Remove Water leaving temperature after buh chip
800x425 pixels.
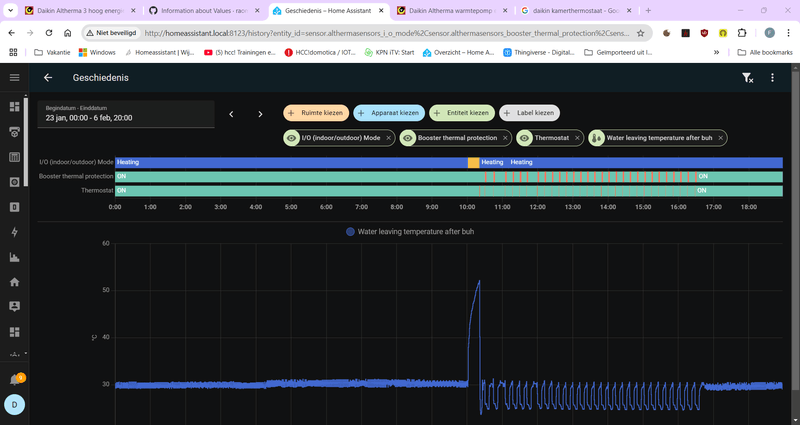pos(720,138)
